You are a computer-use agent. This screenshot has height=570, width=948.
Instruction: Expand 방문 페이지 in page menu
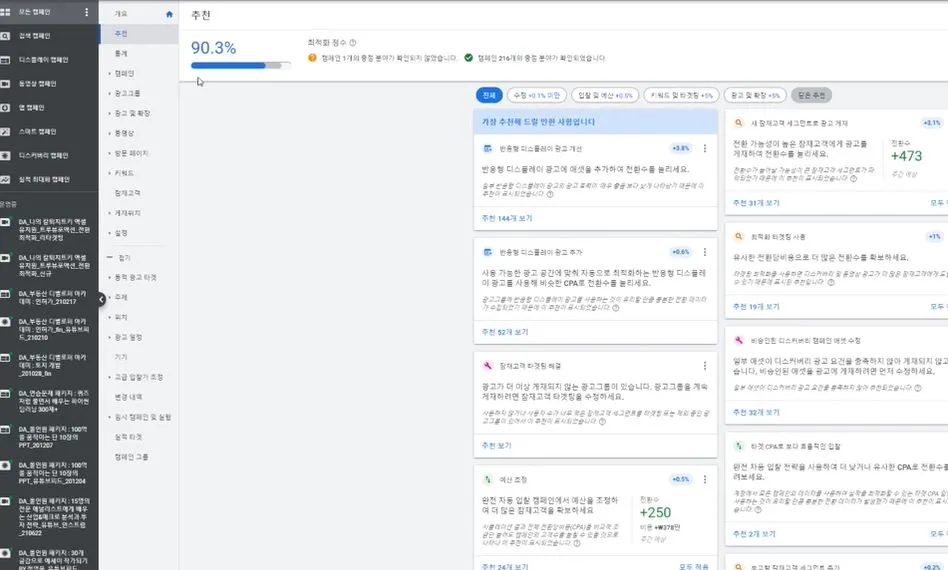coord(109,154)
